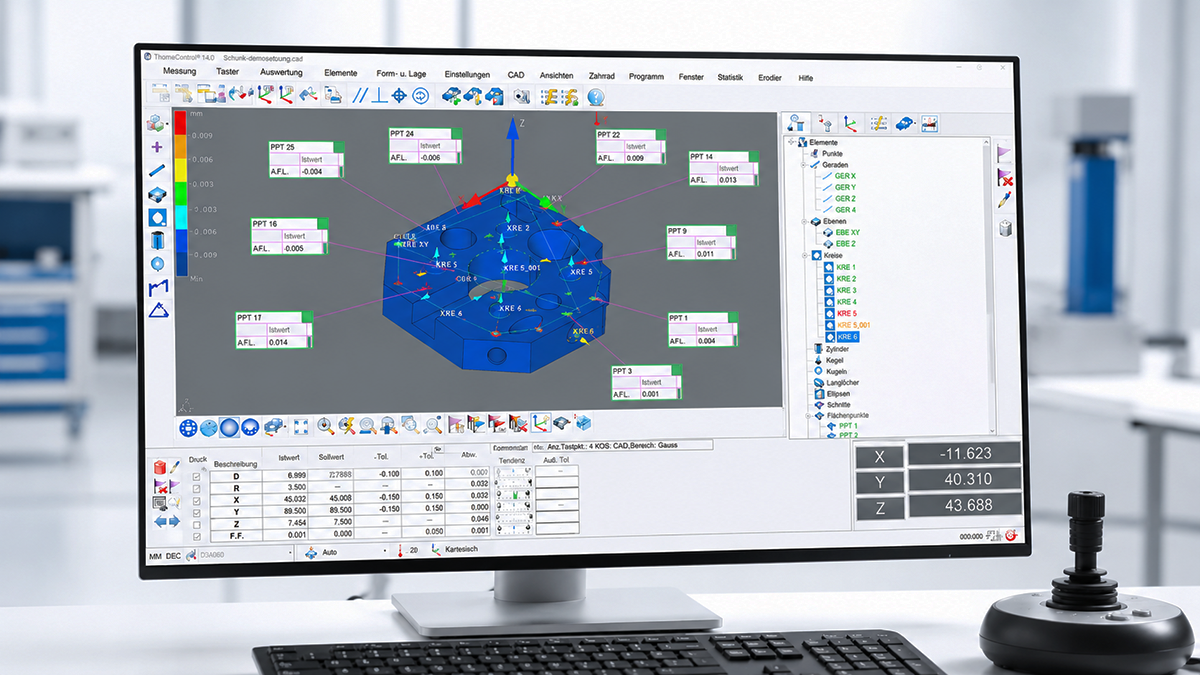Click the trash bin icon in right sidebar

pyautogui.click(x=1006, y=228)
